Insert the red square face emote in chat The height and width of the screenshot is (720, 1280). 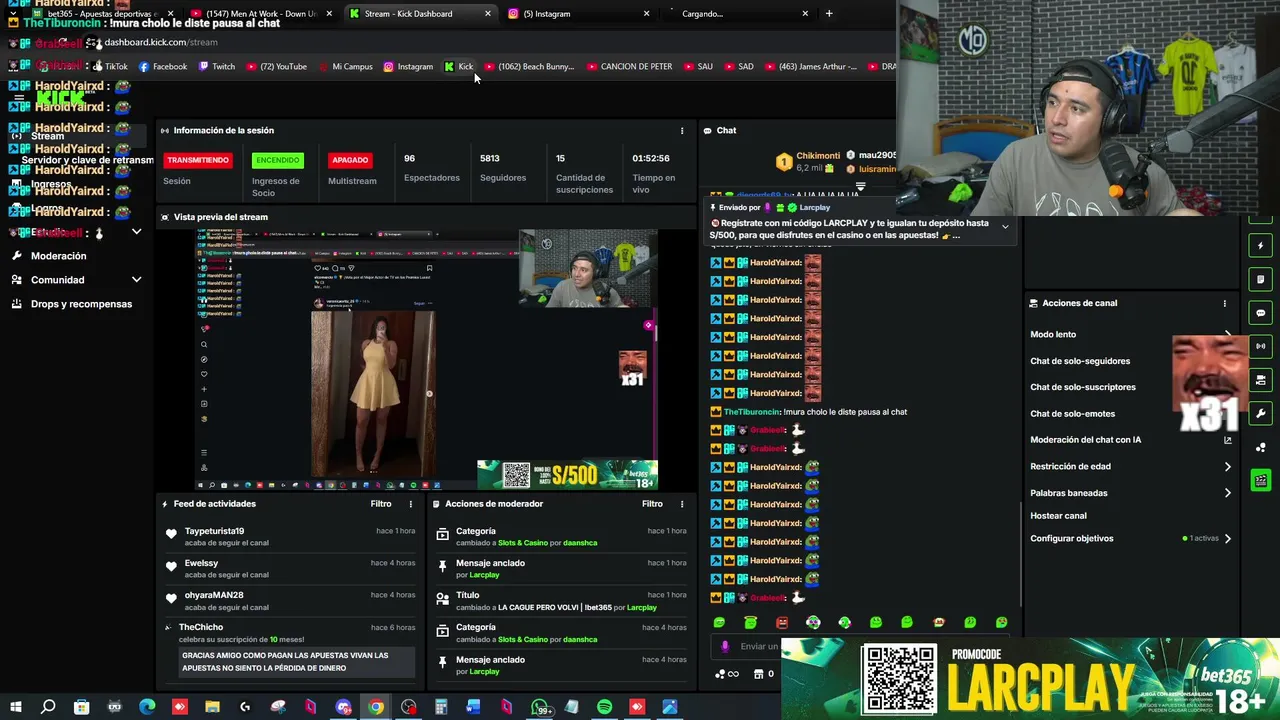782,622
